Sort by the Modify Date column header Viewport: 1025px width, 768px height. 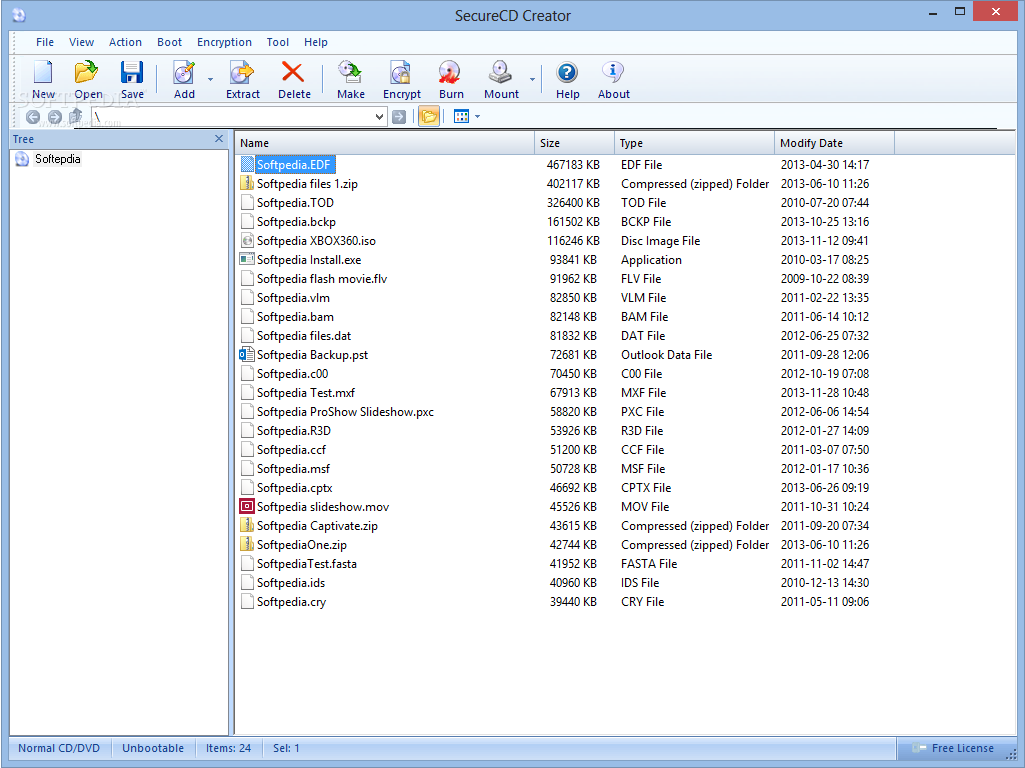(x=834, y=143)
